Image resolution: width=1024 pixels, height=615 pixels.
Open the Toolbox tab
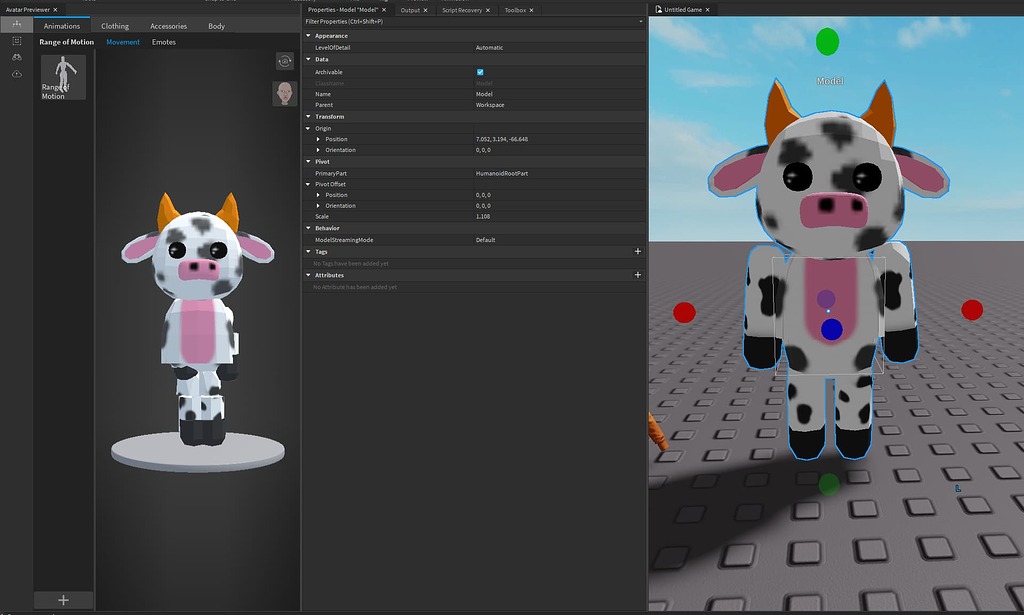514,9
